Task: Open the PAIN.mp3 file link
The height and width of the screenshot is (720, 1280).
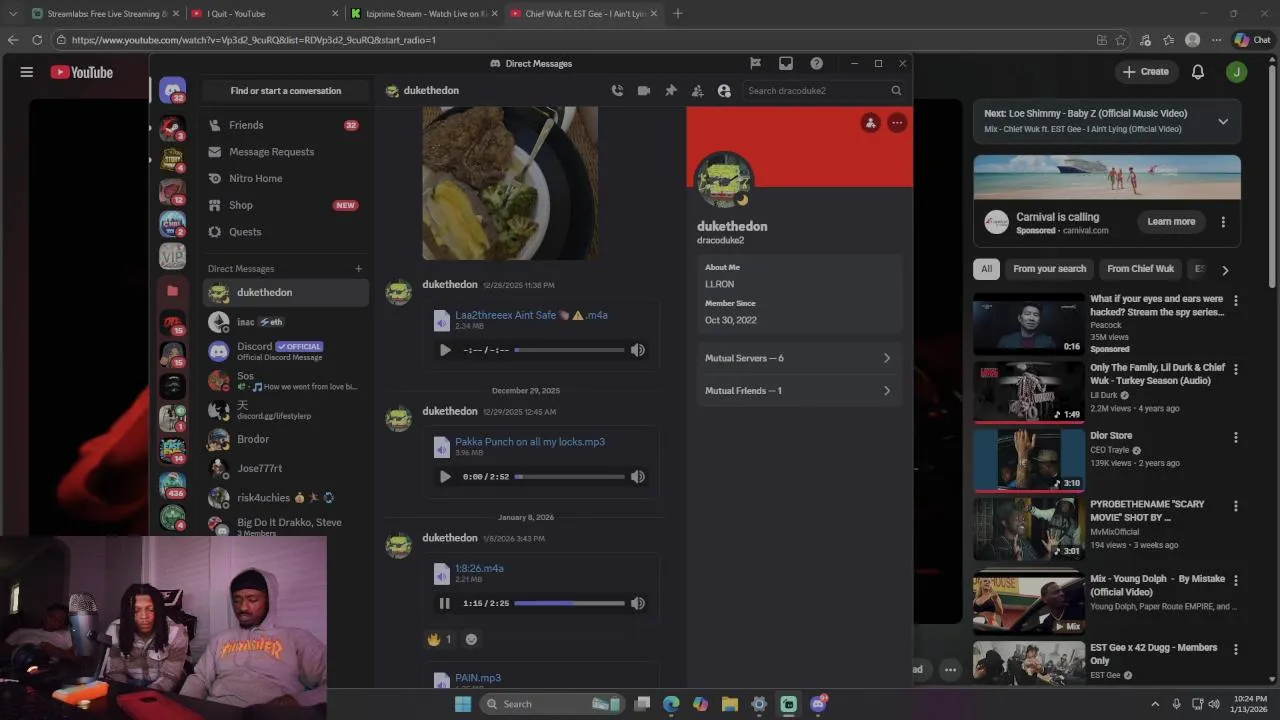Action: click(478, 678)
